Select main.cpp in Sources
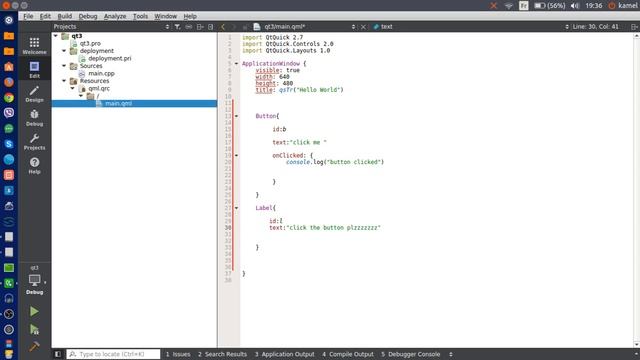 coord(101,73)
